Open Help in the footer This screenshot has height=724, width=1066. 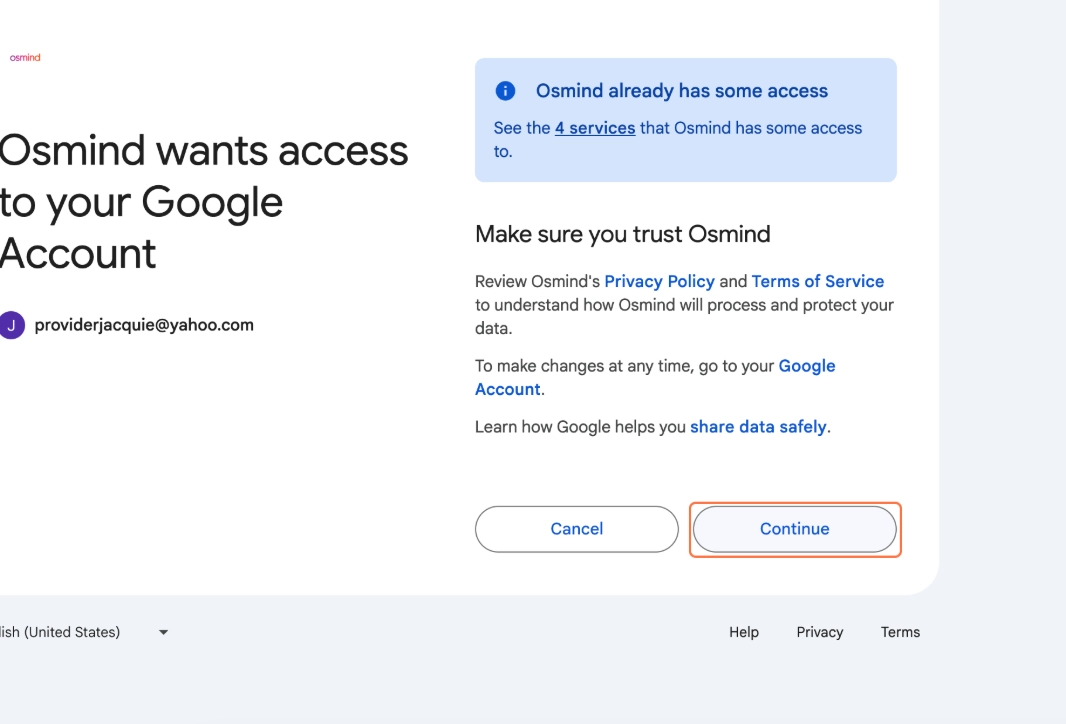coord(744,632)
